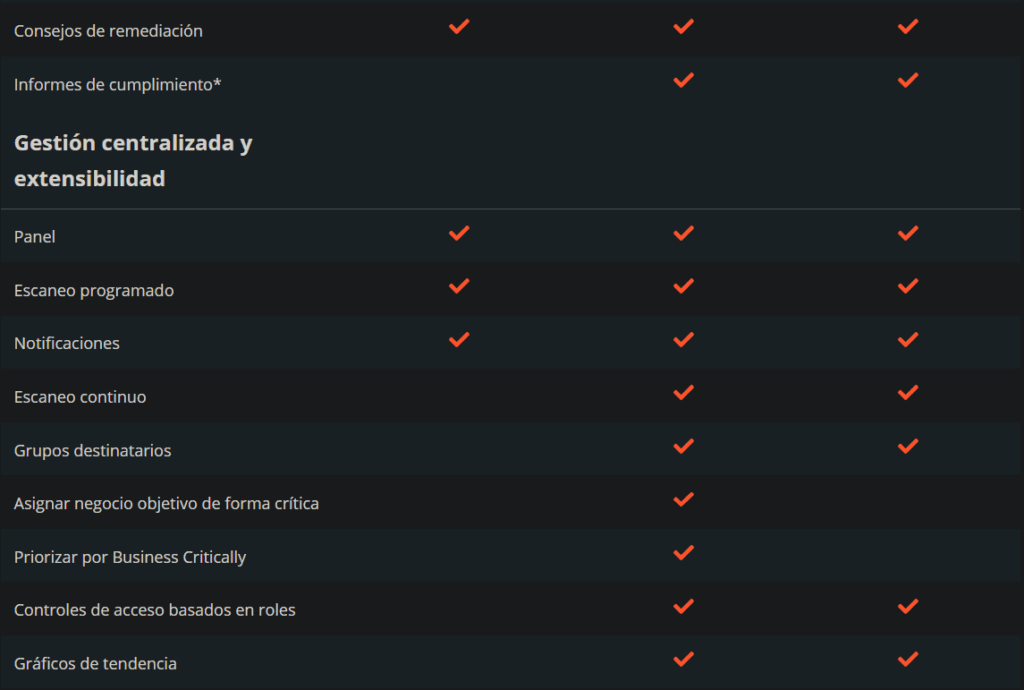Click the Consejos de remediación label

pyautogui.click(x=108, y=31)
